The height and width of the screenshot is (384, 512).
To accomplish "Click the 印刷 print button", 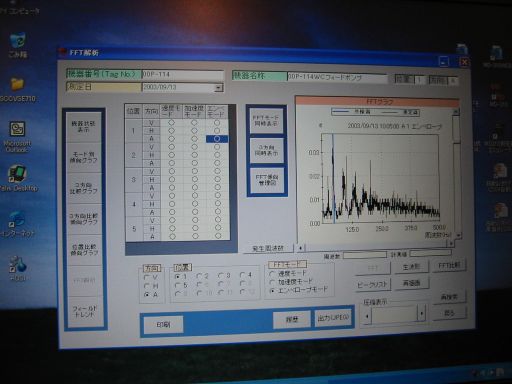I will coord(163,324).
